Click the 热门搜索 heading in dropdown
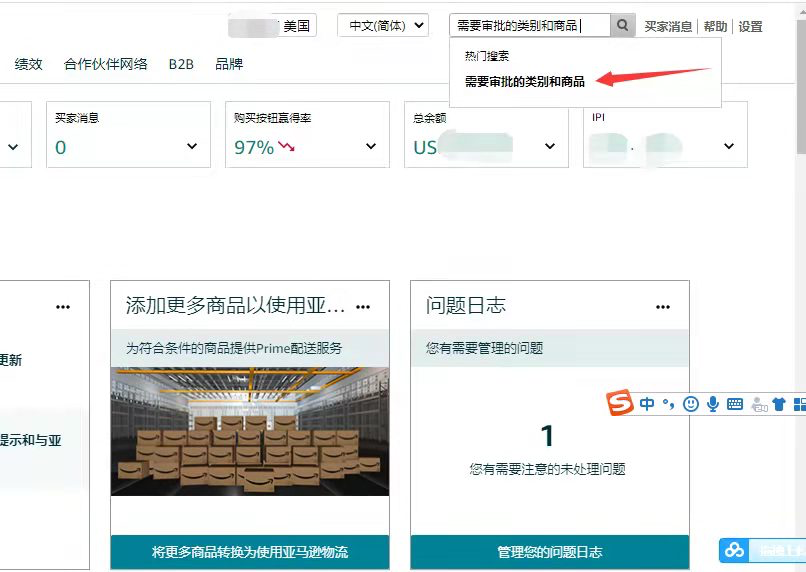 click(487, 56)
